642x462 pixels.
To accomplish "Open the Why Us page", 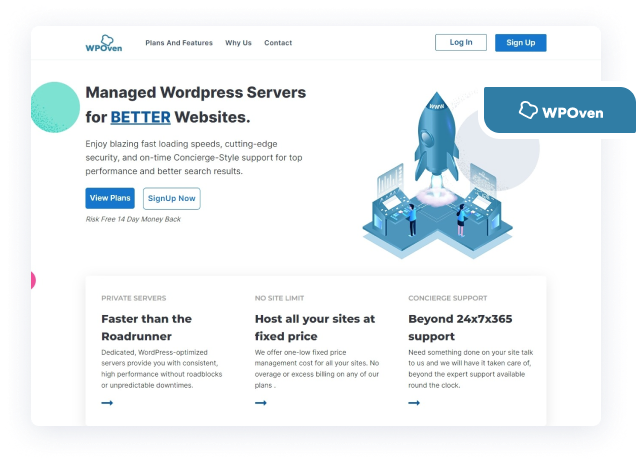I will click(x=238, y=43).
